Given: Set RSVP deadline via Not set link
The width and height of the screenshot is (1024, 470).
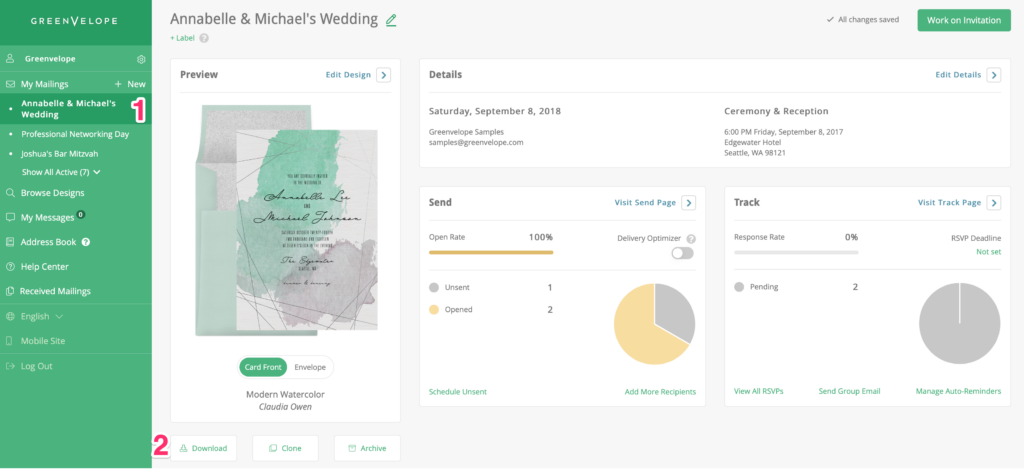Looking at the screenshot, I should 989,252.
